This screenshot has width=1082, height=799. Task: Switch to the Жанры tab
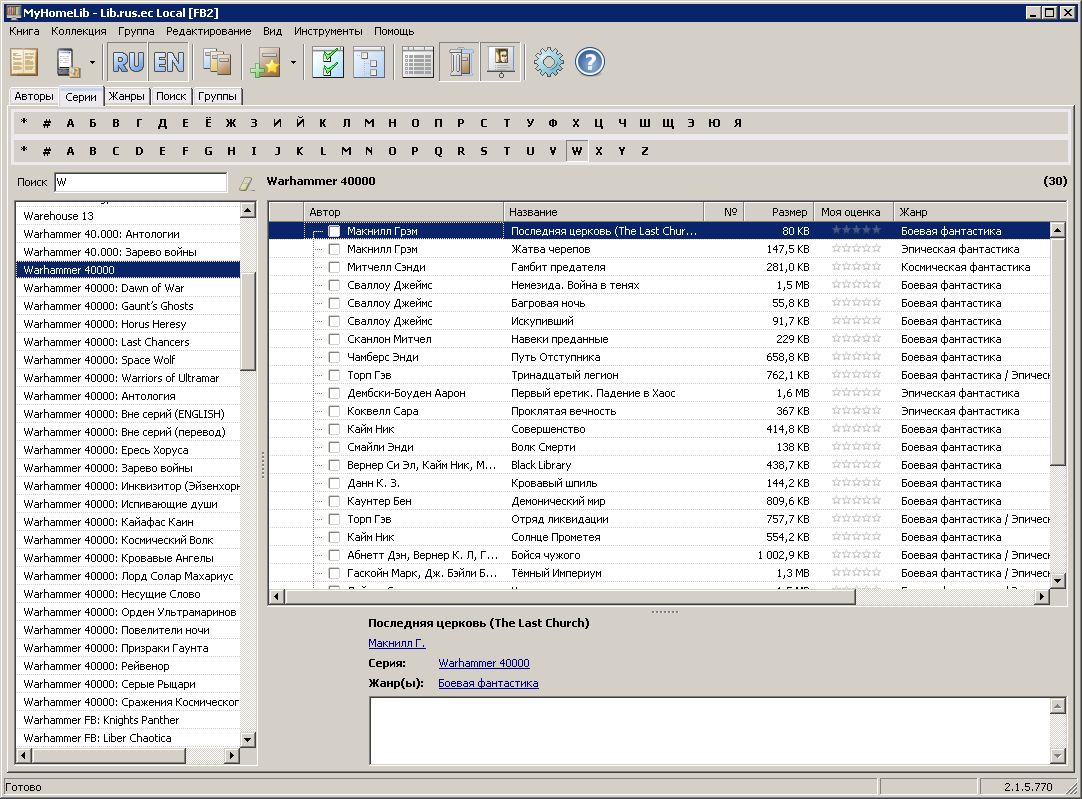click(x=127, y=97)
